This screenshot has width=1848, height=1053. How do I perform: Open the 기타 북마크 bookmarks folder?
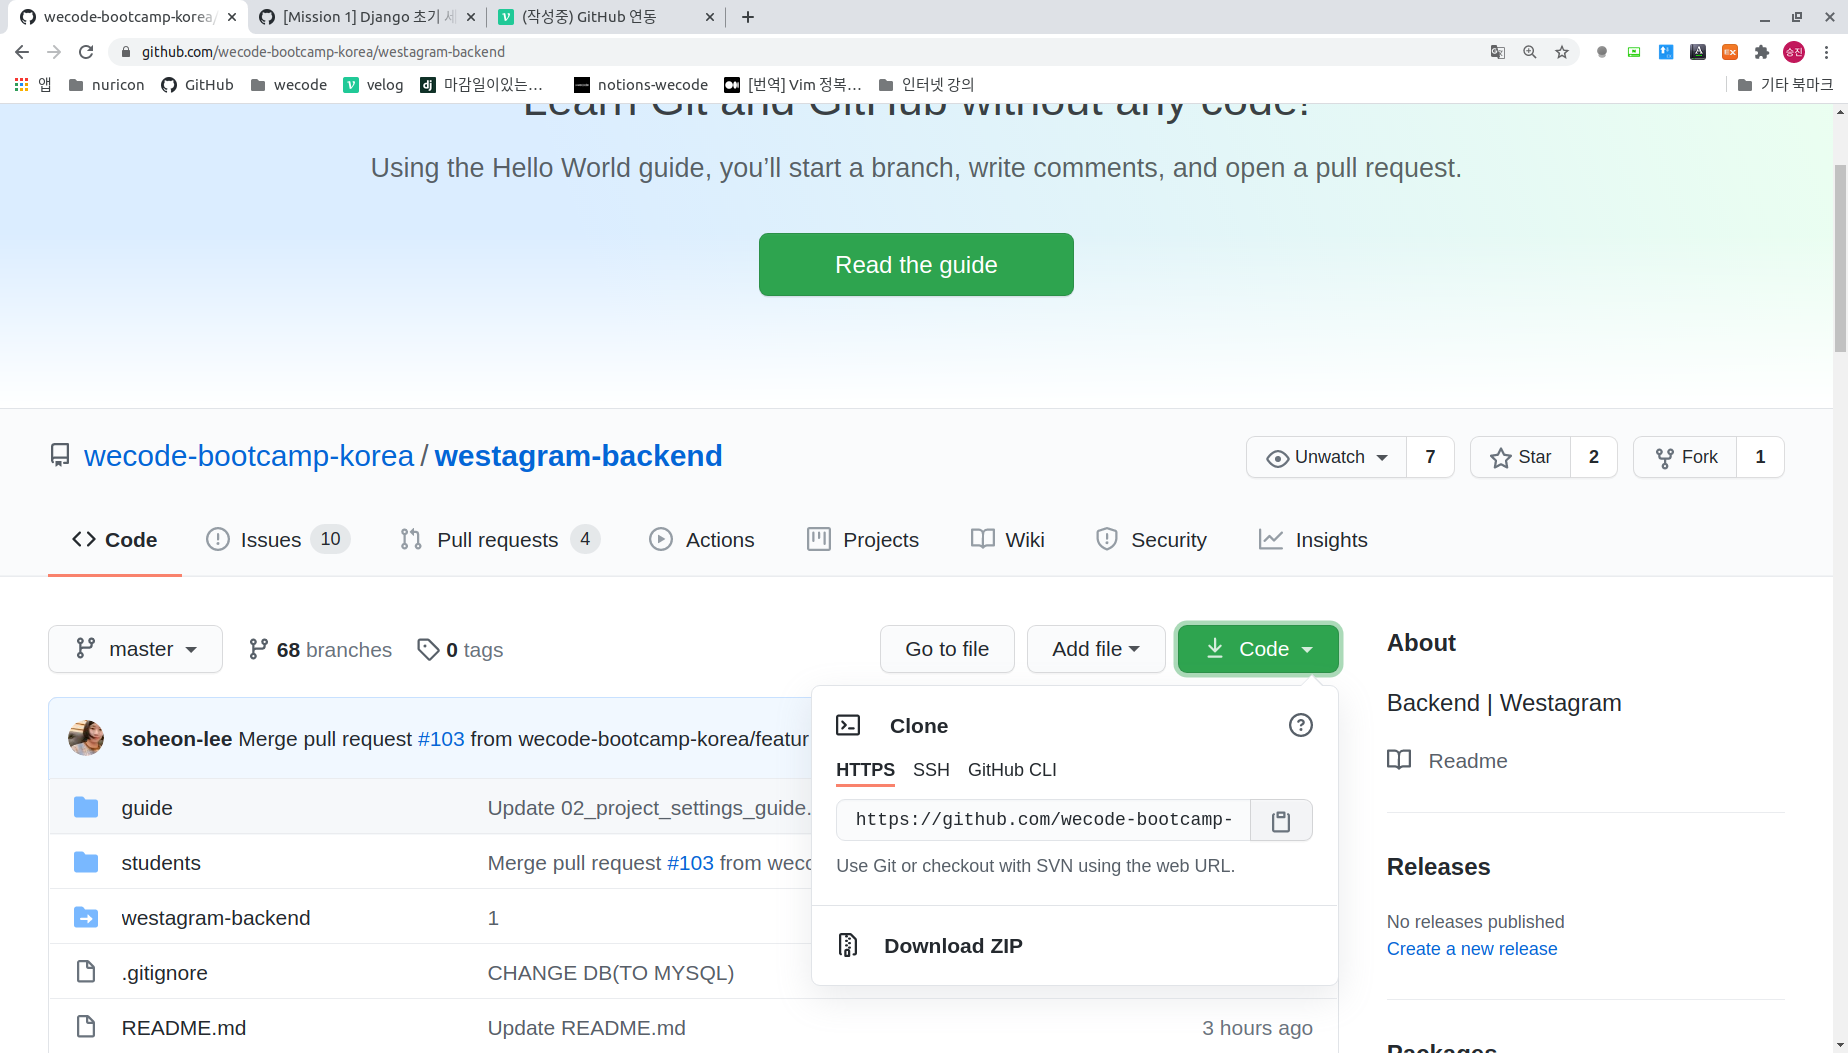tap(1785, 85)
